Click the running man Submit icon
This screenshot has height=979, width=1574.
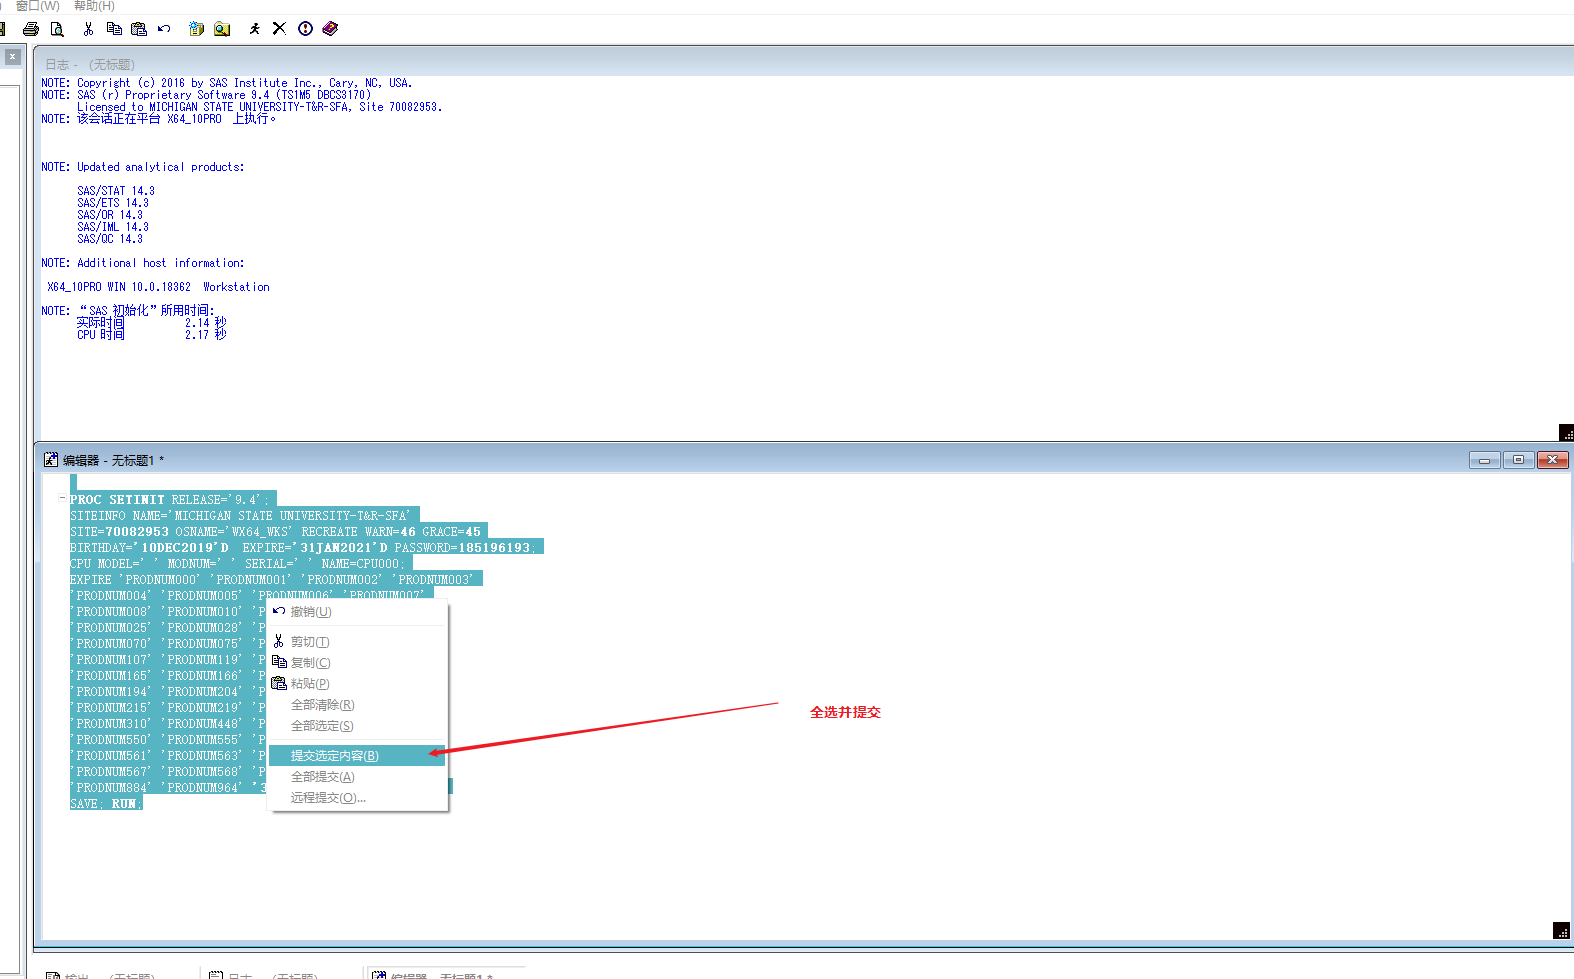pos(255,29)
